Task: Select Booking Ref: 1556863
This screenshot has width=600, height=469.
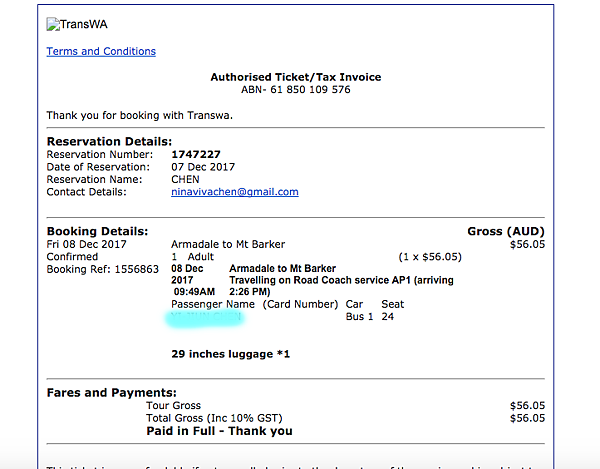Action: click(x=103, y=269)
